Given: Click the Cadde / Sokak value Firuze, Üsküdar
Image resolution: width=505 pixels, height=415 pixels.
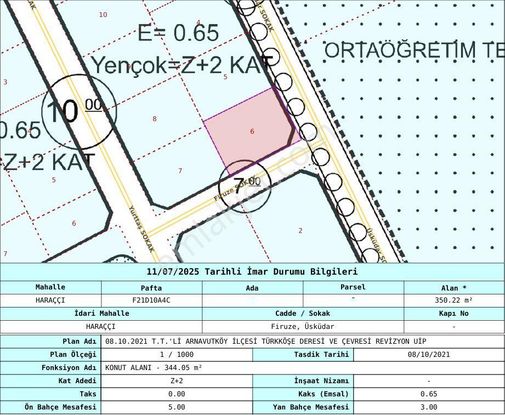Looking at the screenshot, I should 303,327.
